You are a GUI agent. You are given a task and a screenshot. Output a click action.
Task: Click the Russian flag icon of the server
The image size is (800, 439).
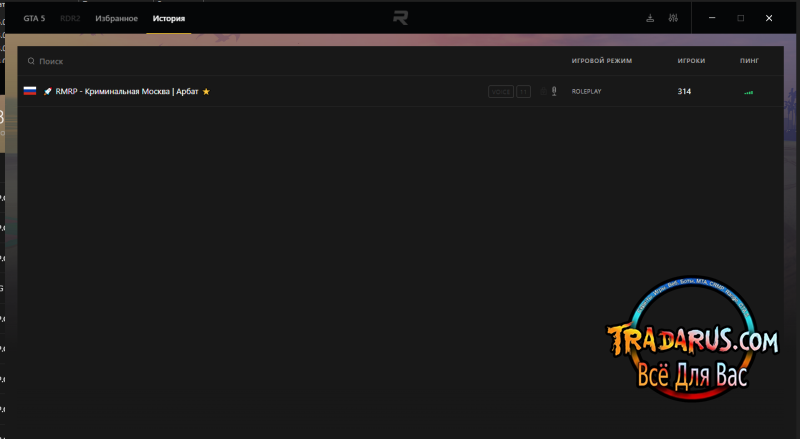pos(30,91)
